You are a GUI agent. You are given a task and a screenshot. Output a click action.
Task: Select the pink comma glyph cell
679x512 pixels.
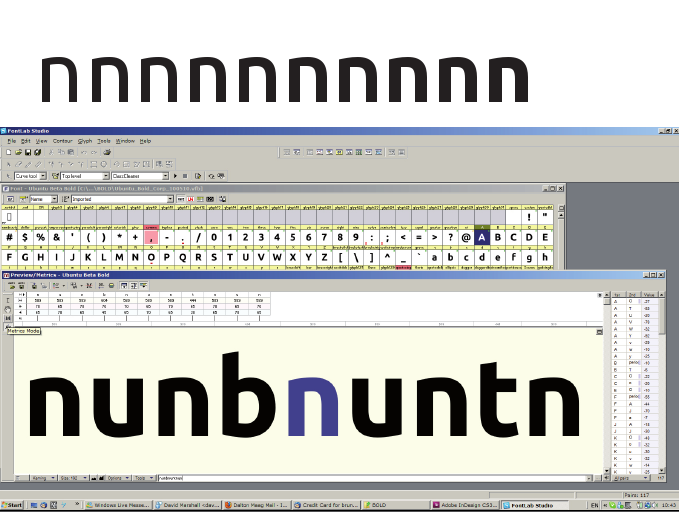tap(151, 237)
